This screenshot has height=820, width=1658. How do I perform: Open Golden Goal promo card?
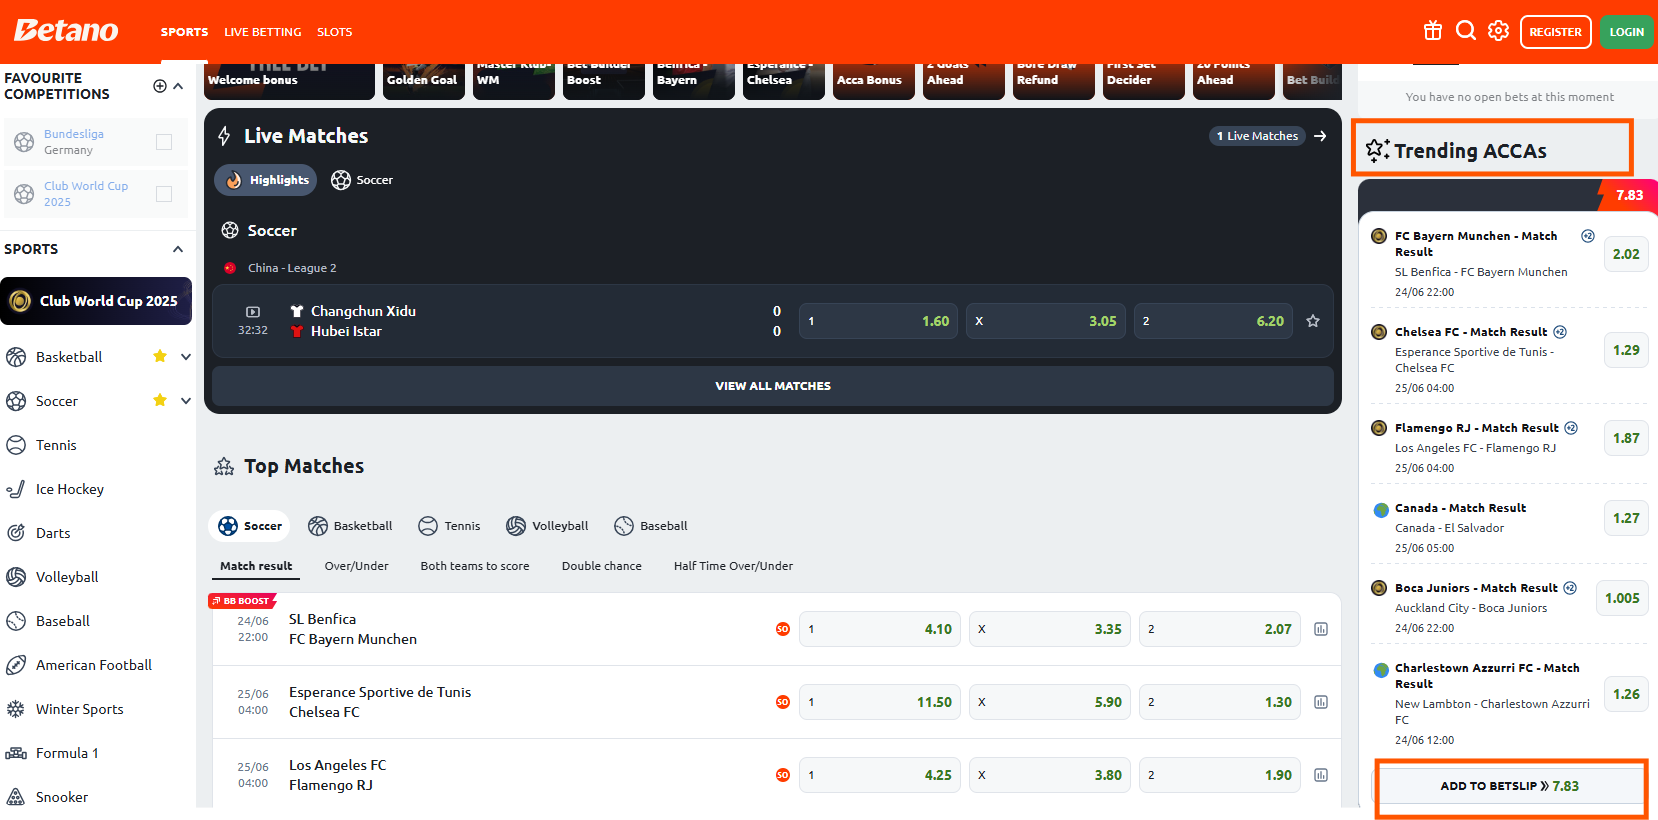coord(424,80)
